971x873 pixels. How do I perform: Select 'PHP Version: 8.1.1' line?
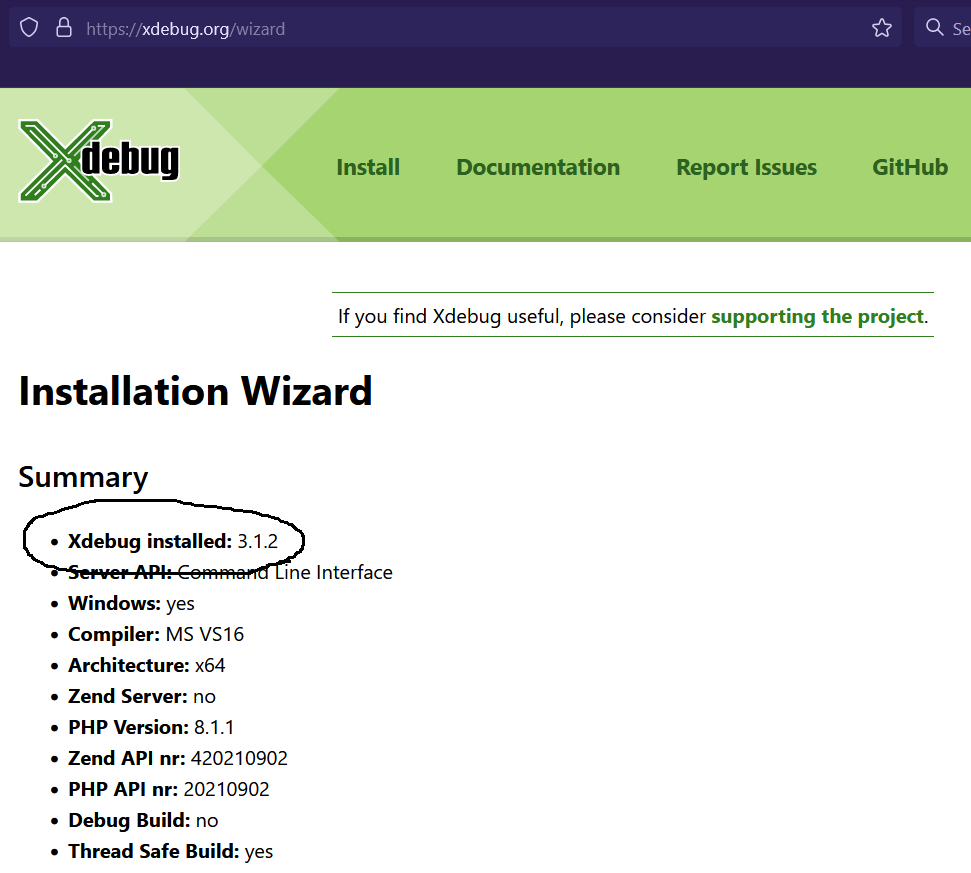tap(151, 727)
